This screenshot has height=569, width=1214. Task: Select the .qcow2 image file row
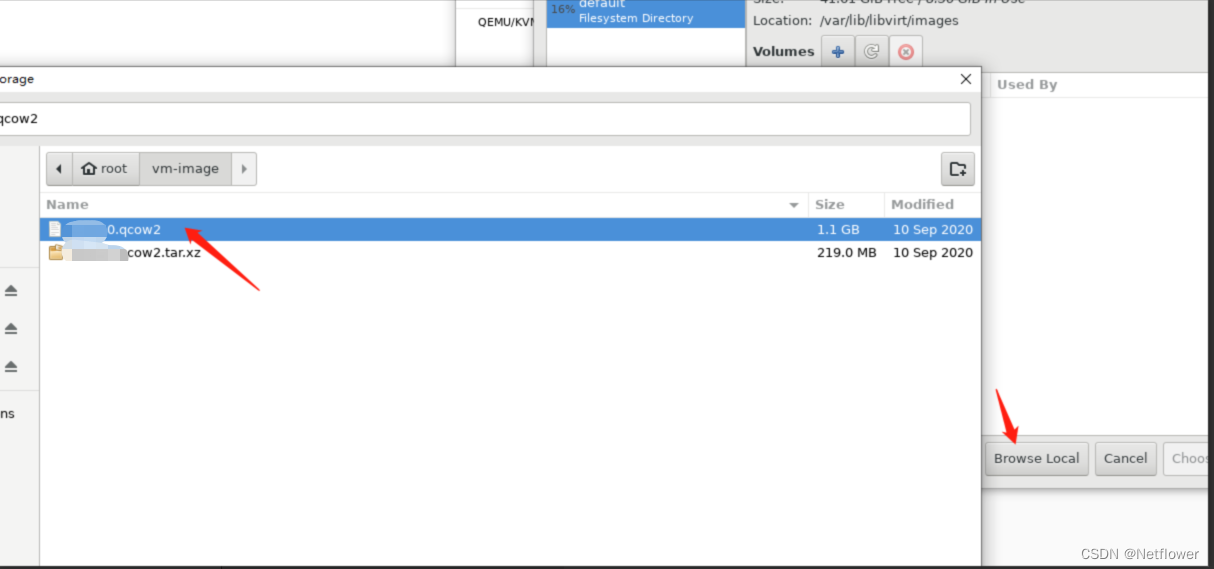[510, 229]
